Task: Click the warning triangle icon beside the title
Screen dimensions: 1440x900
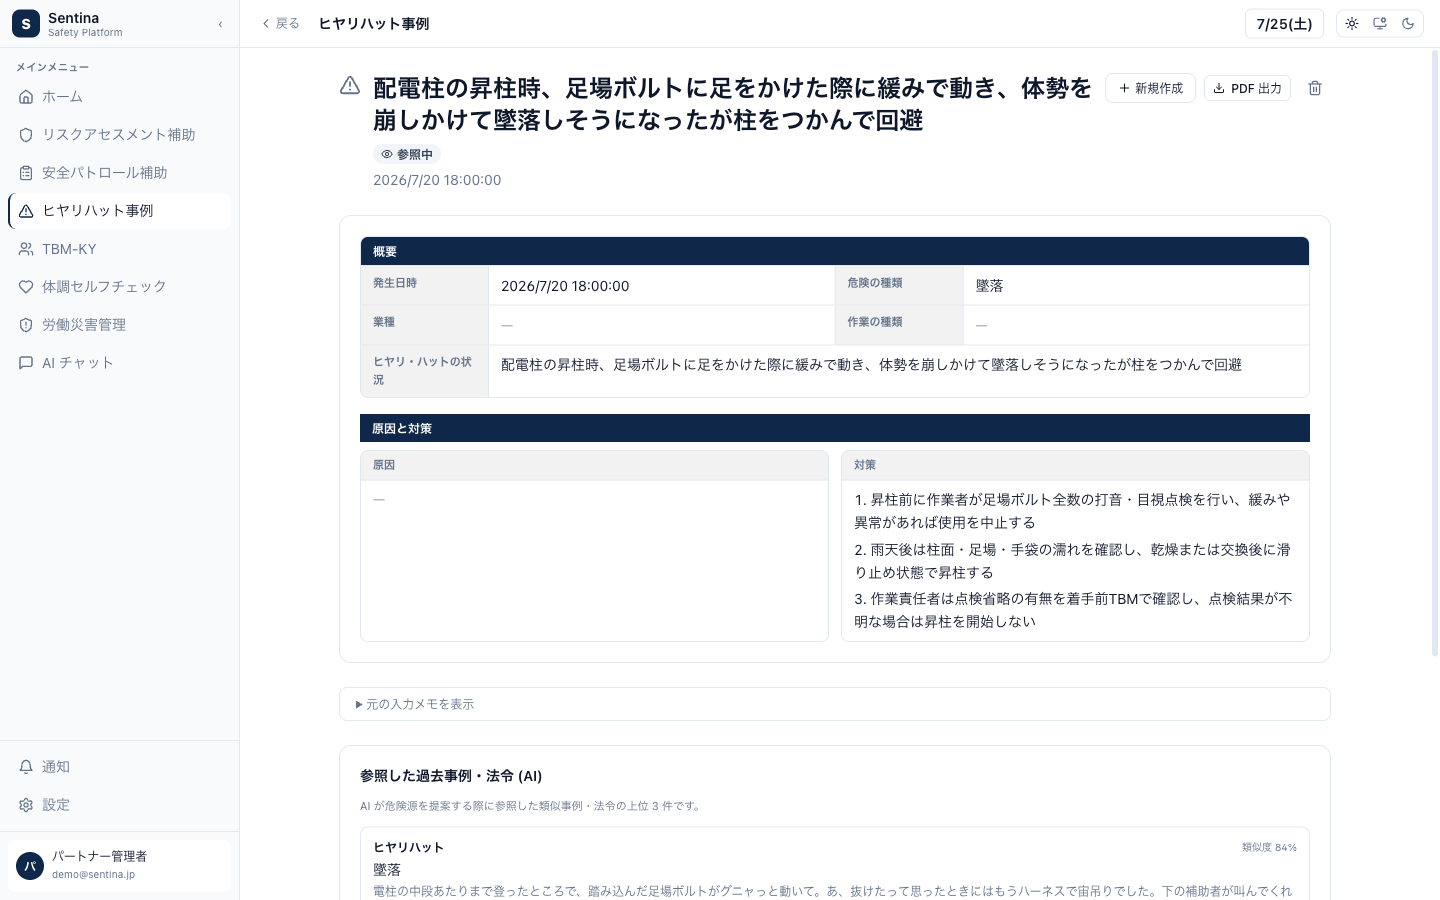Action: tap(350, 86)
